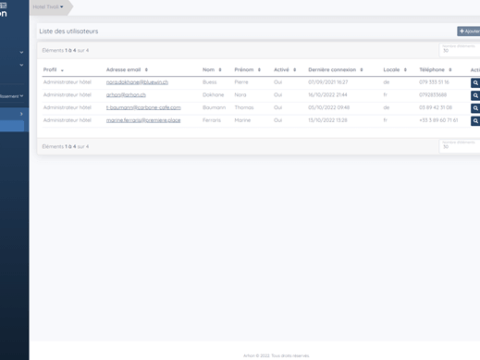Open the bluewin.ch email link
This screenshot has height=360, width=480.
[137, 82]
